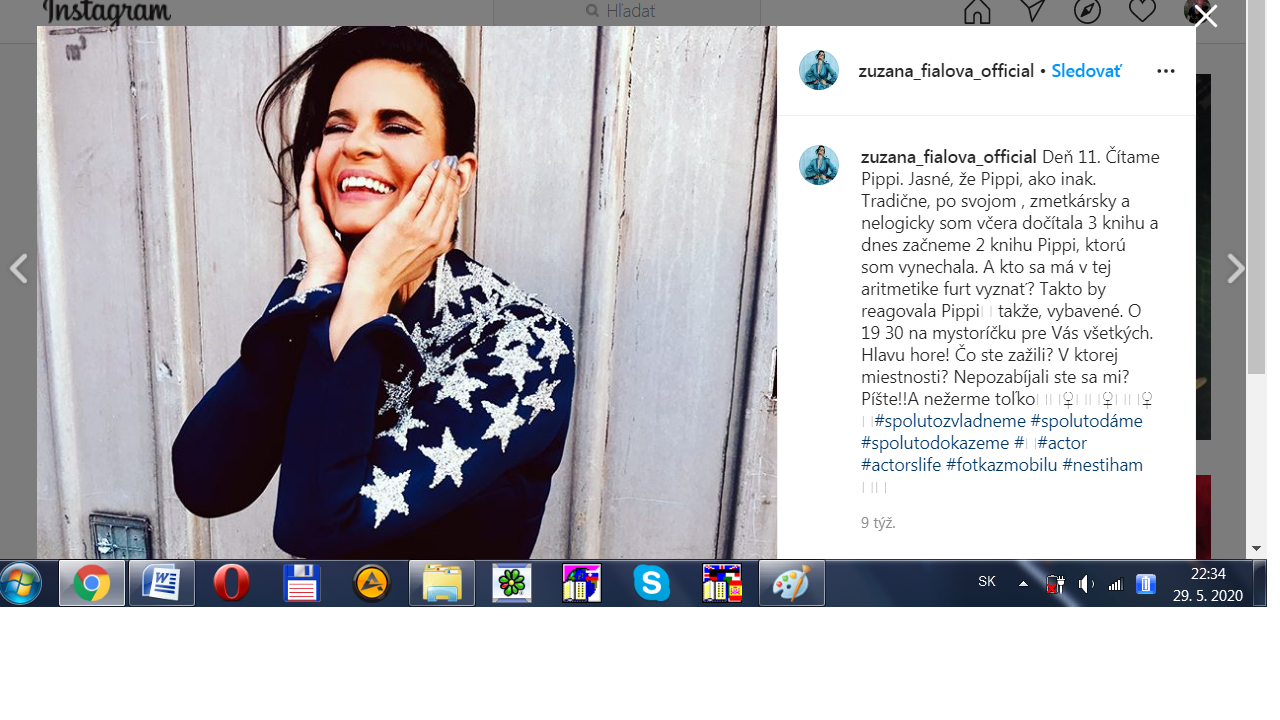Click the browser scrollbar down arrow
Viewport: 1280px width, 720px height.
1257,549
